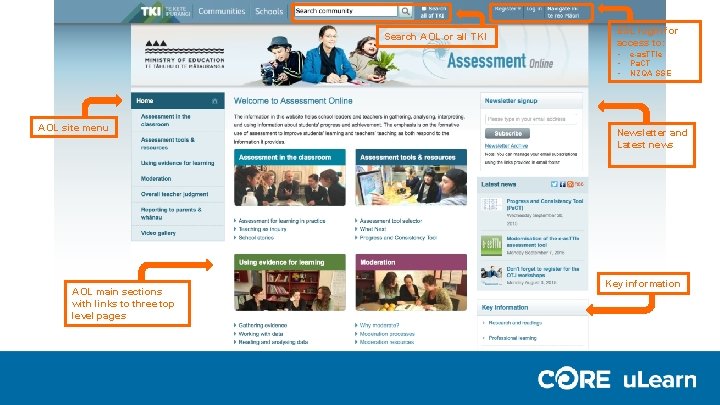
Task: Open Gathering evidence link
Action: 263,325
